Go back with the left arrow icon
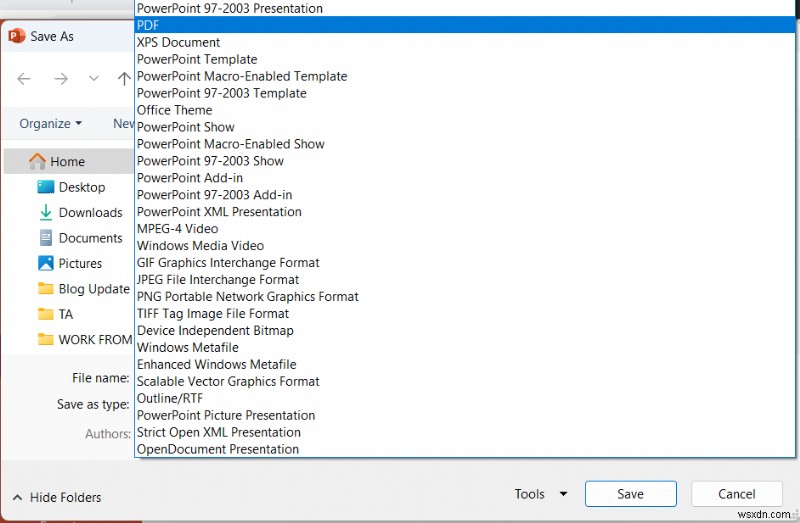 click(x=24, y=79)
